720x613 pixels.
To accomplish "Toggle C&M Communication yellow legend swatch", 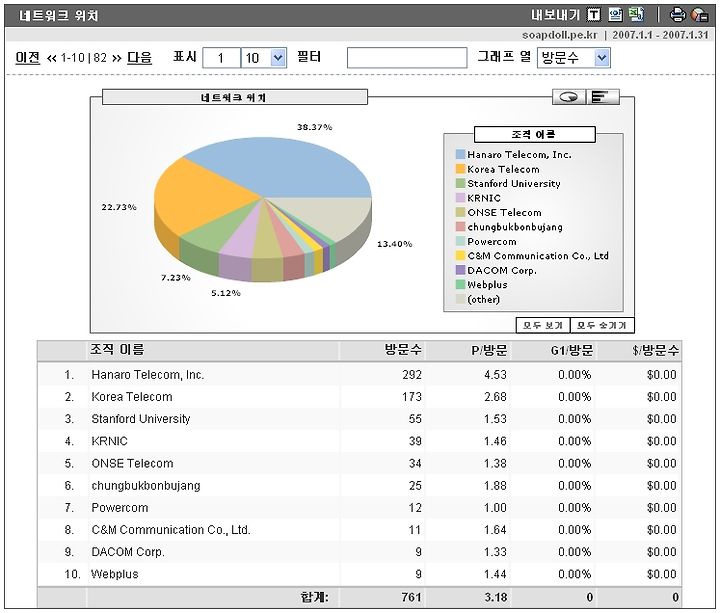I will [461, 256].
